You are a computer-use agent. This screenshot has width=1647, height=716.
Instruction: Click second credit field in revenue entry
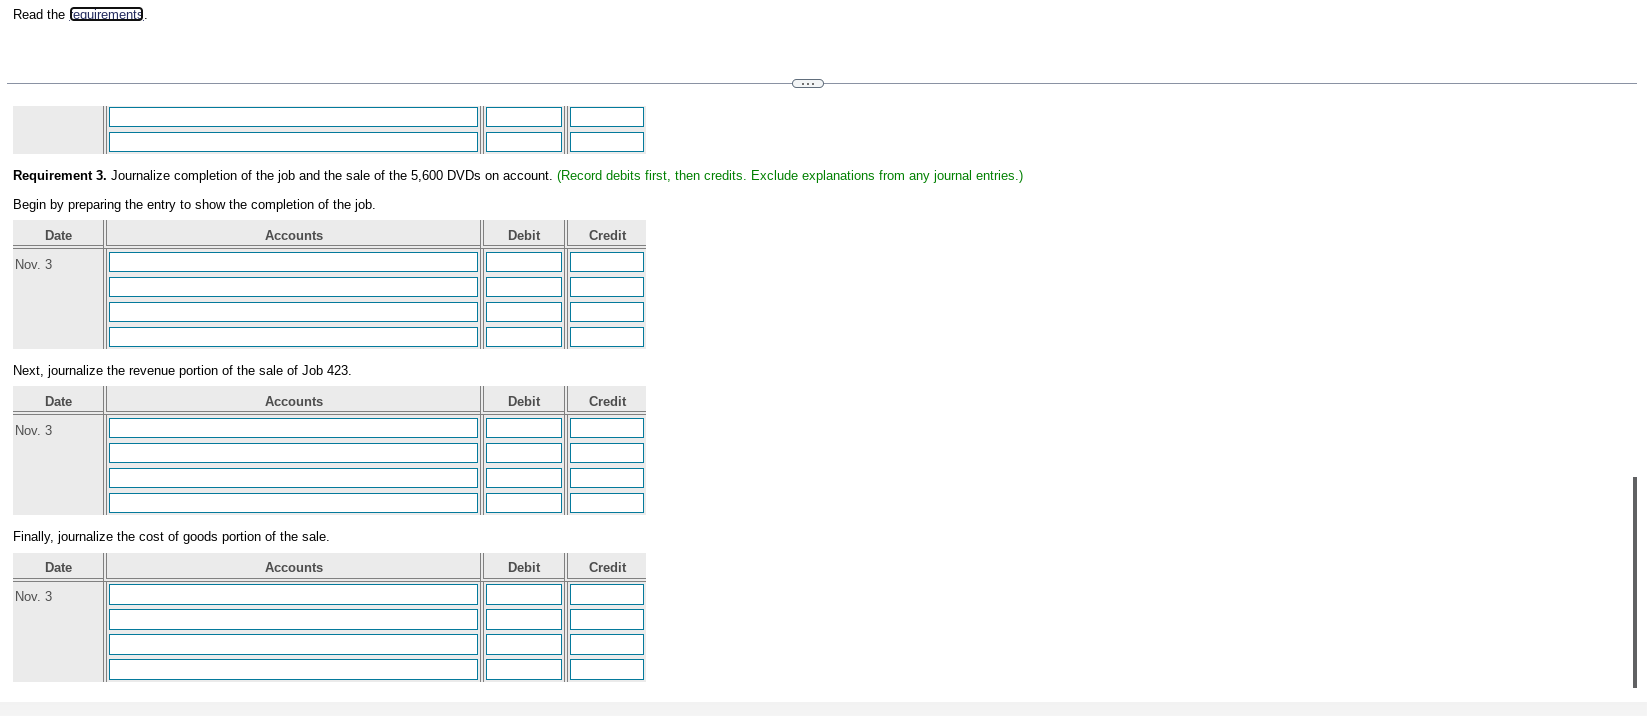pos(607,453)
